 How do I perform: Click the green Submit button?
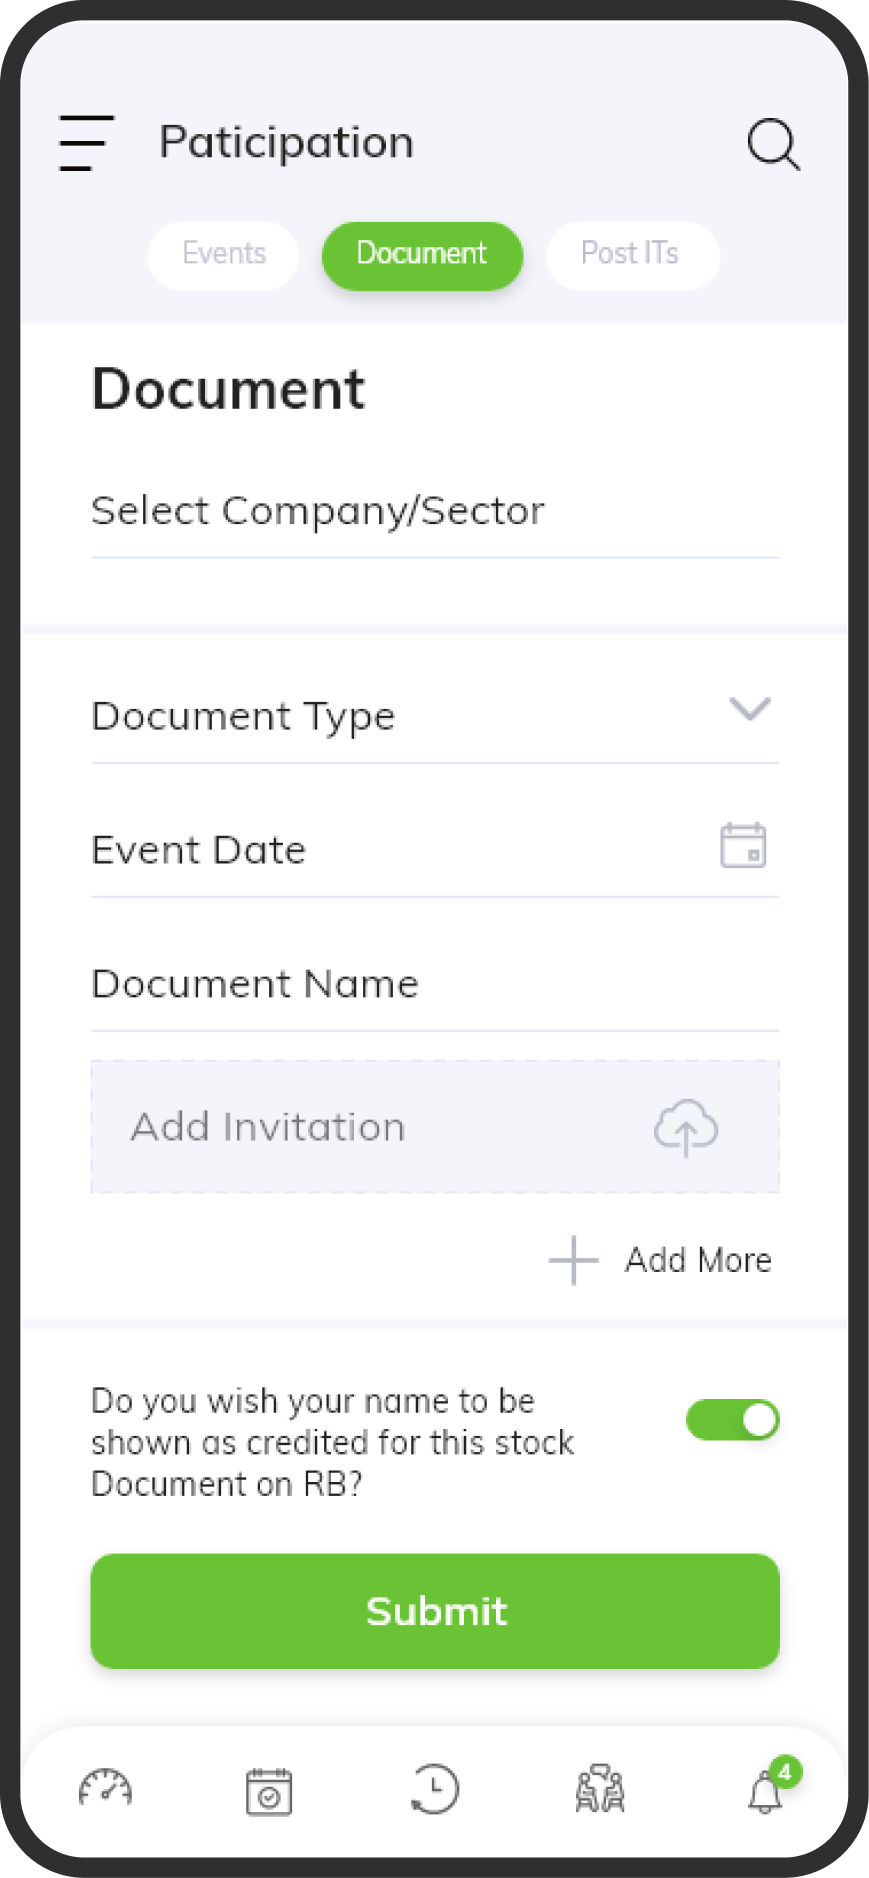coord(435,1611)
